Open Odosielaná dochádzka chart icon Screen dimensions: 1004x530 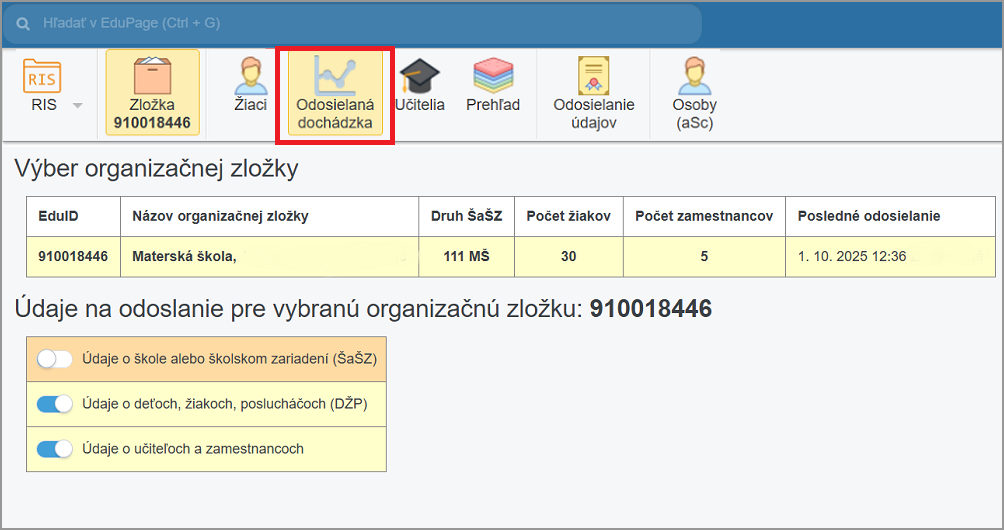(x=334, y=76)
